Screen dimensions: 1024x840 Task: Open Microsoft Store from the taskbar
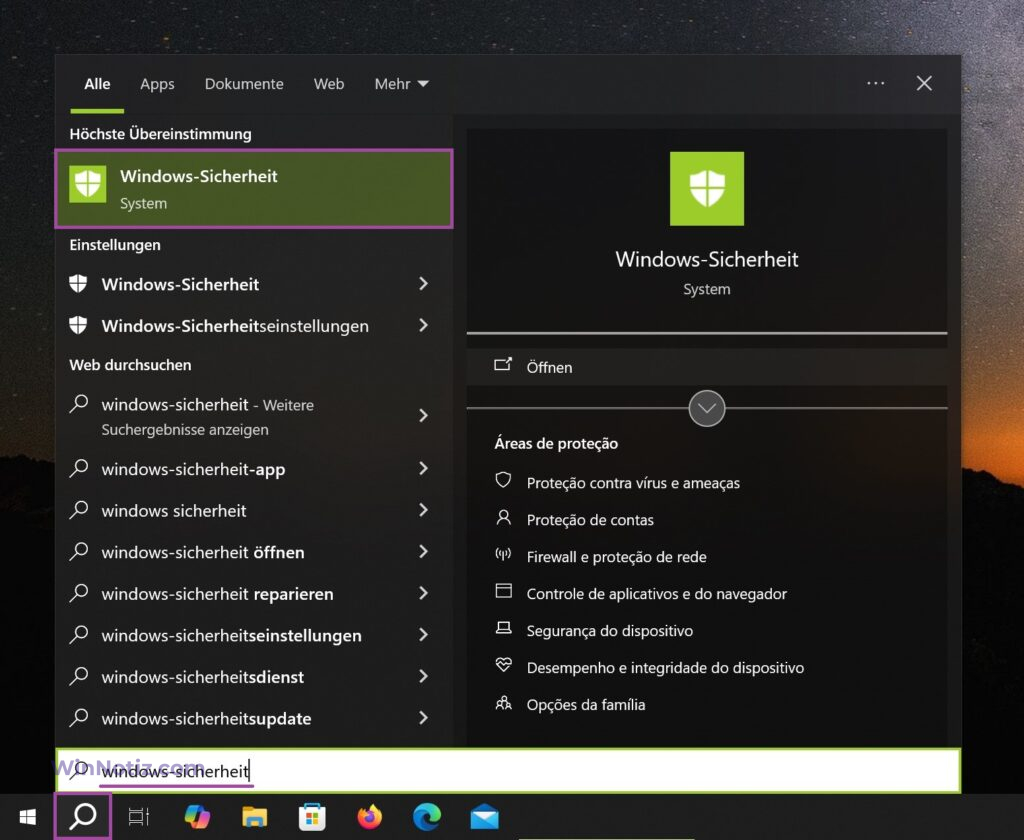tap(312, 817)
